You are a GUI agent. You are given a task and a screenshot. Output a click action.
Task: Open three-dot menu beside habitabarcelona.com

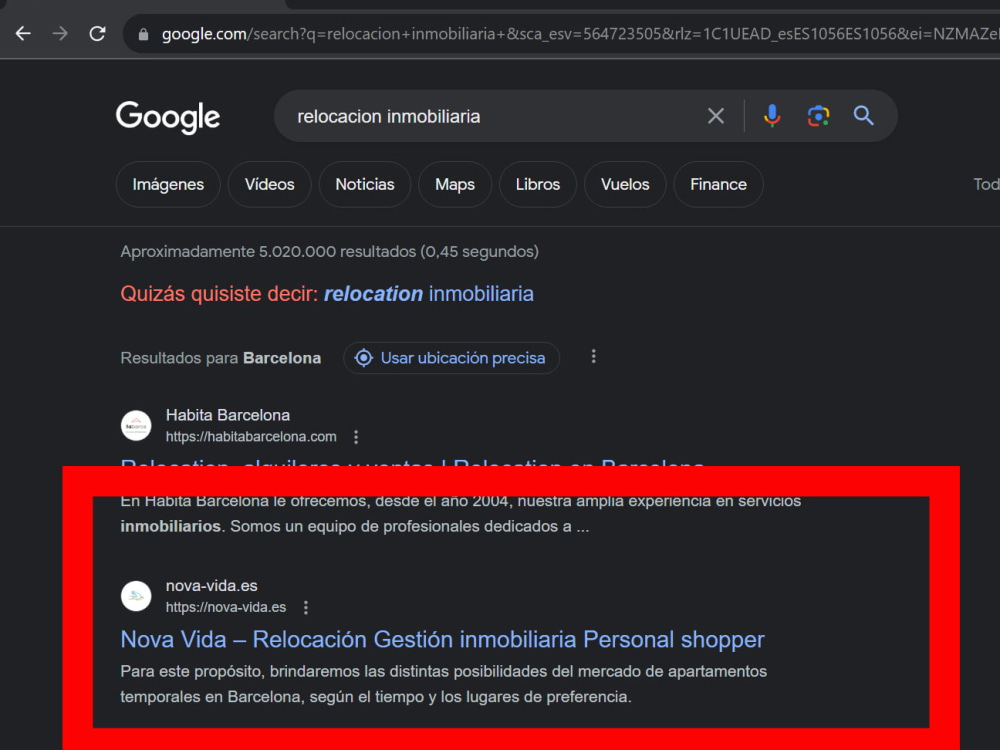(356, 437)
